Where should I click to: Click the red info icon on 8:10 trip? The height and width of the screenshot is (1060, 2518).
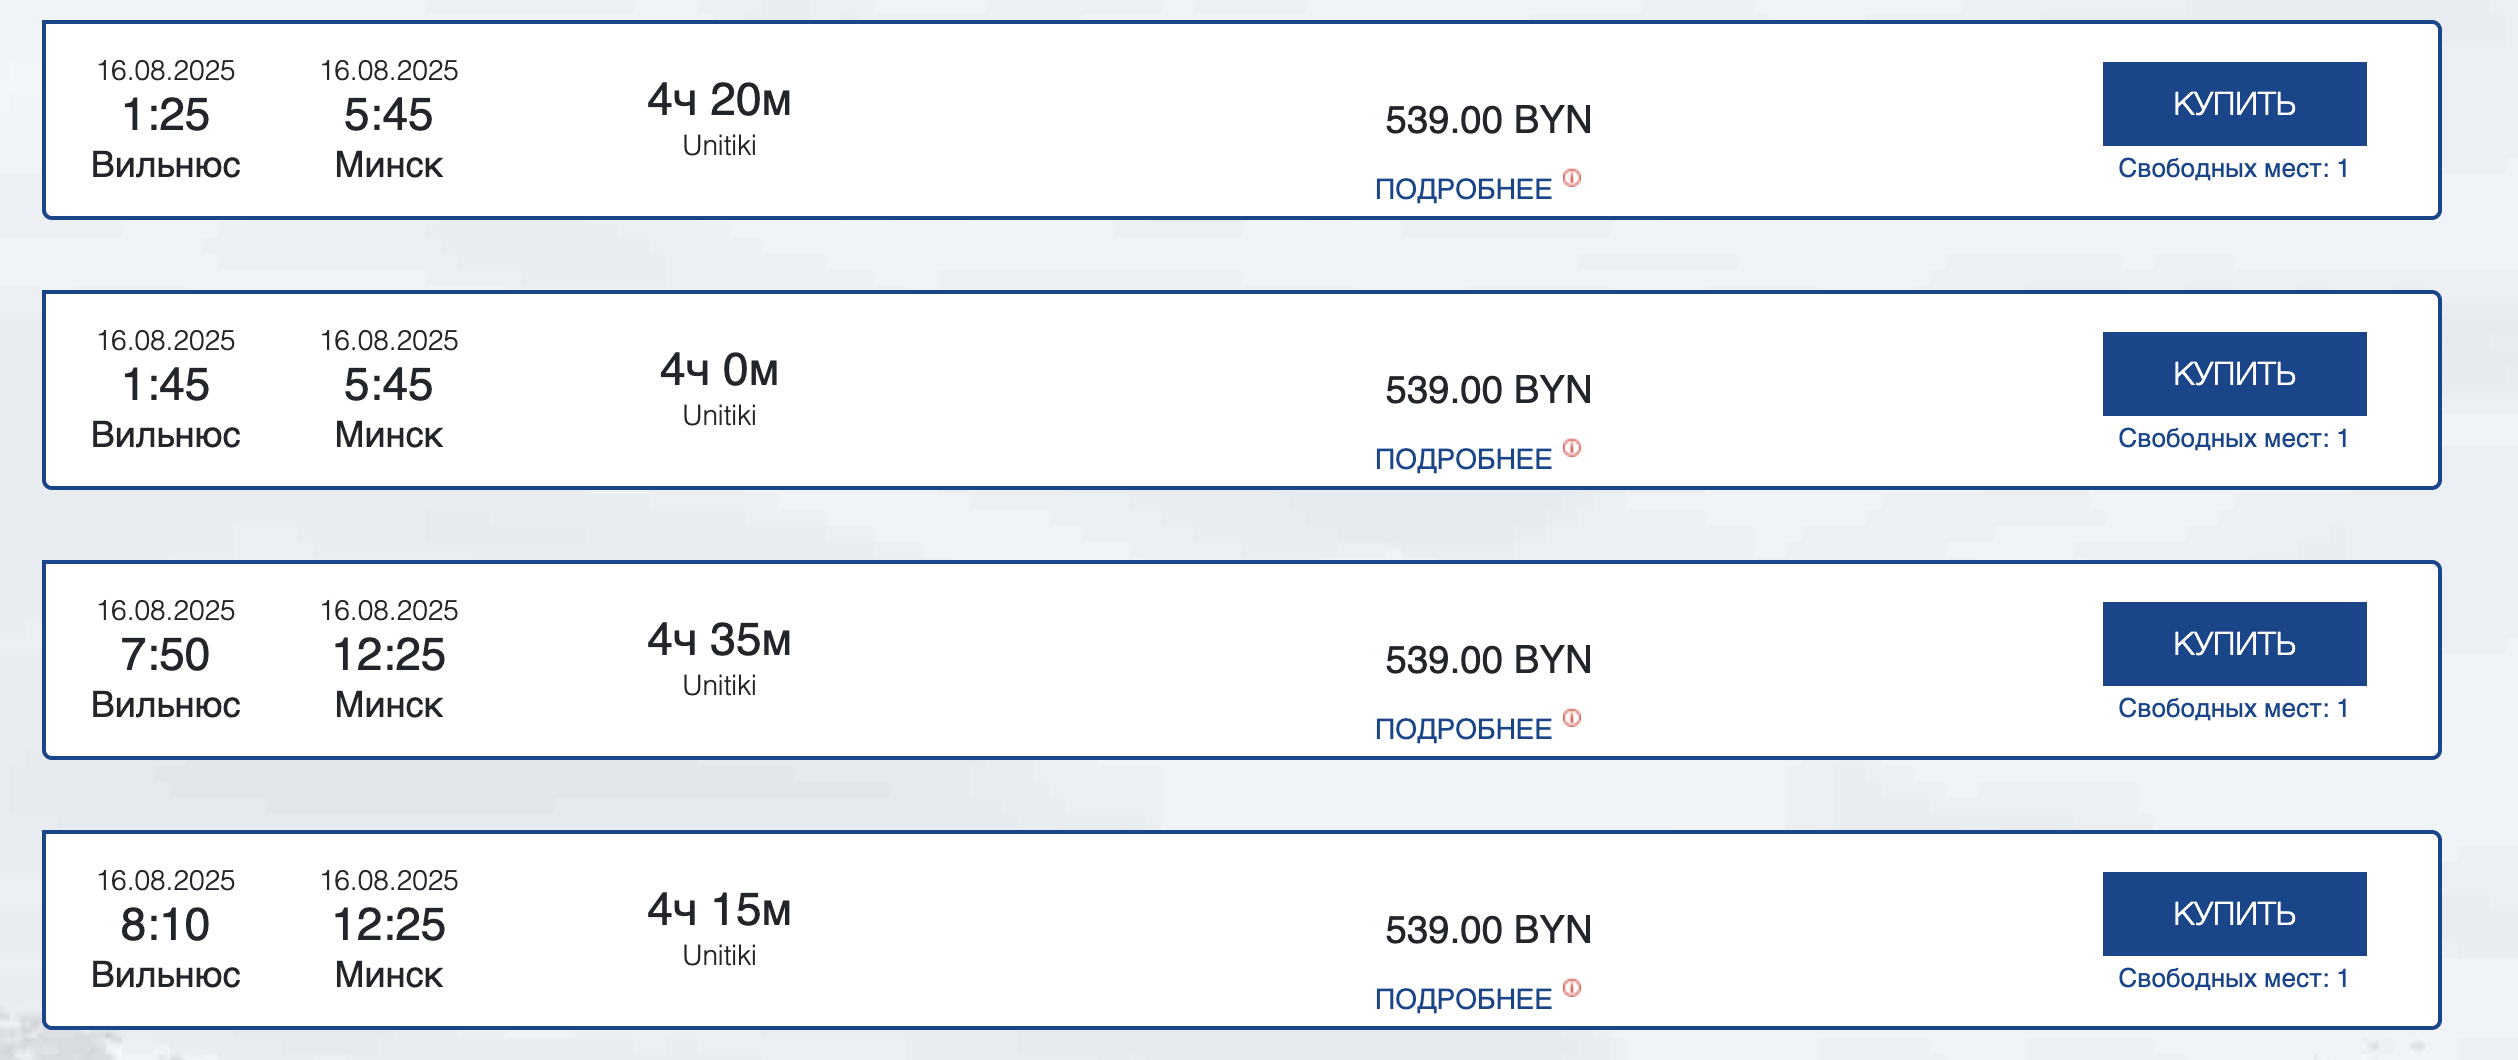tap(1572, 988)
